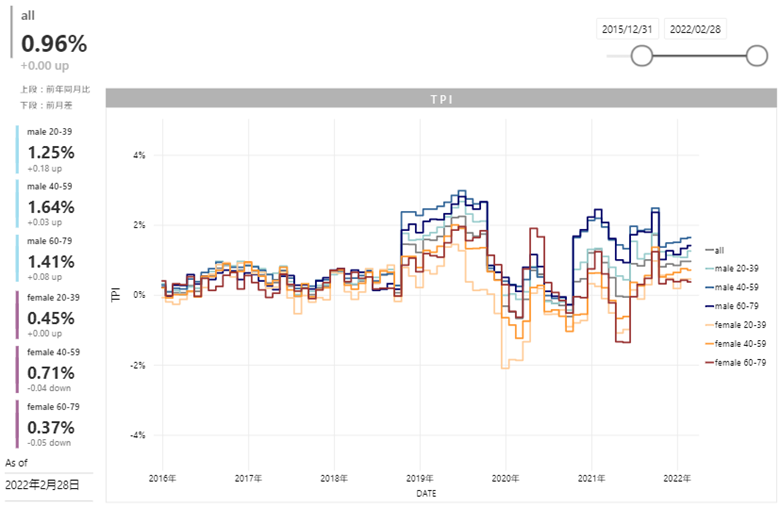Select 'female 60-79' legend marker

pos(710,363)
